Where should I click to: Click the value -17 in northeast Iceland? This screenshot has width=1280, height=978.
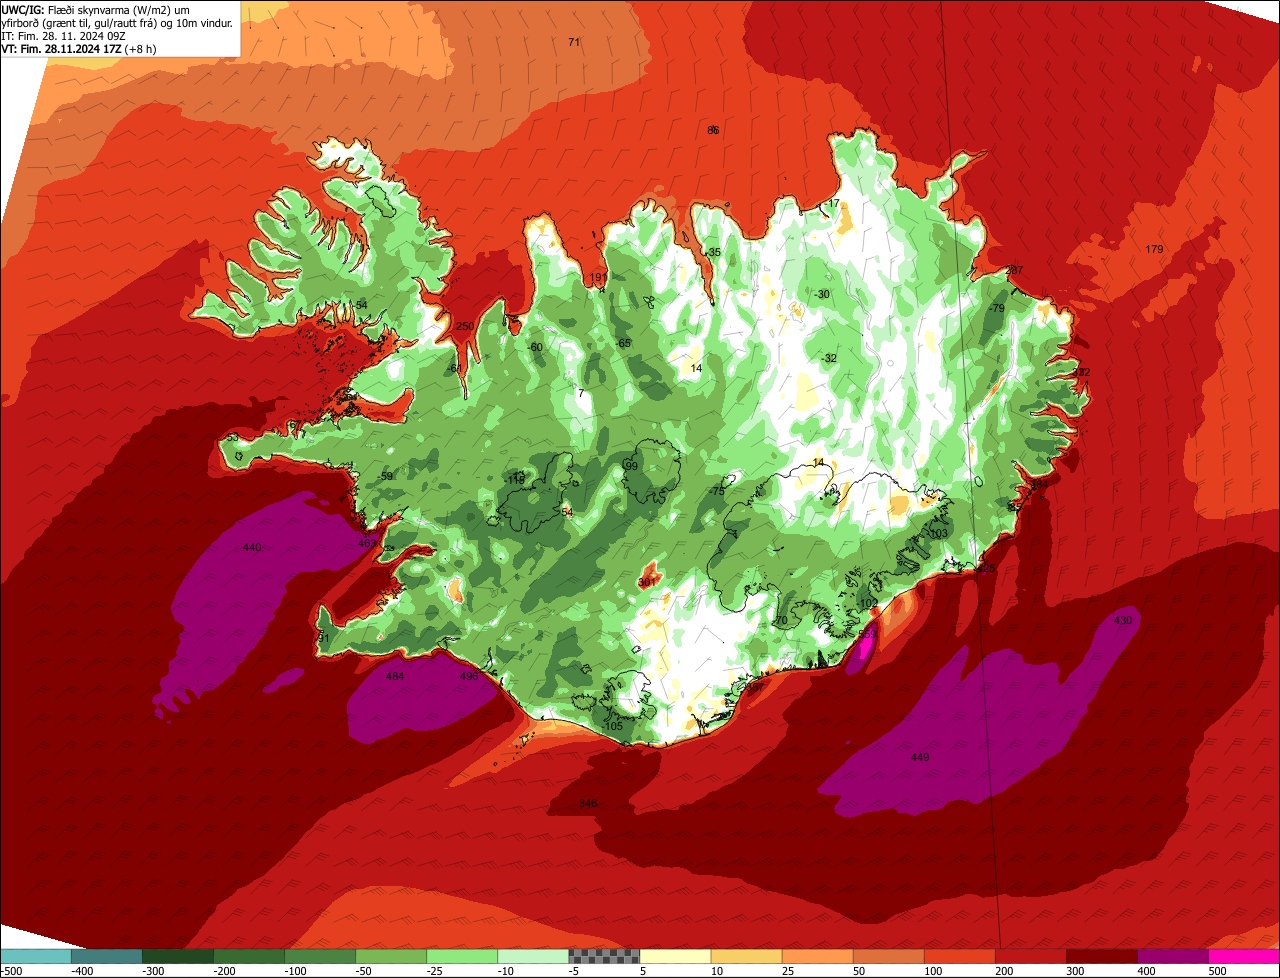pos(832,204)
